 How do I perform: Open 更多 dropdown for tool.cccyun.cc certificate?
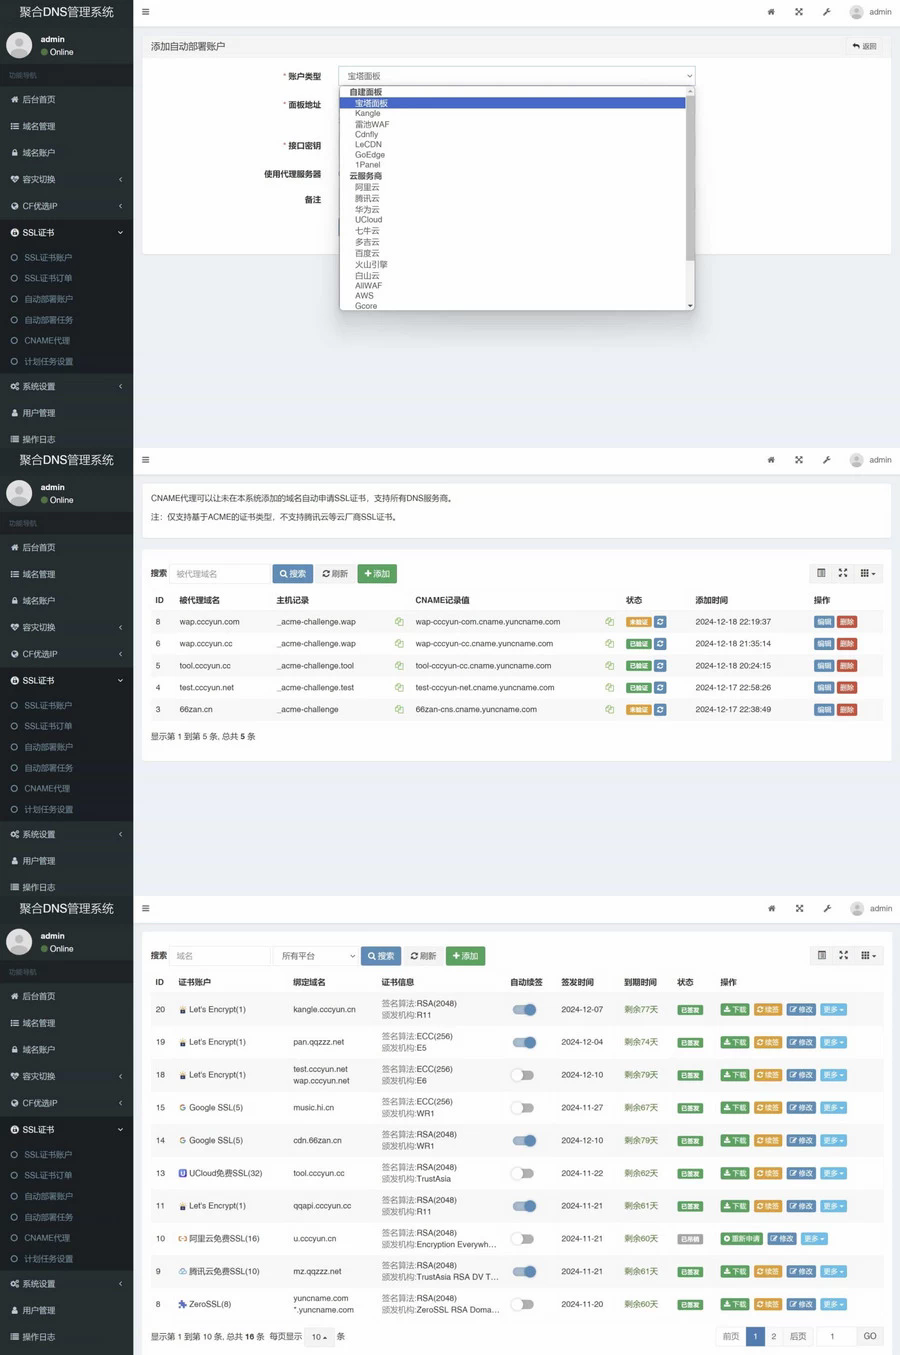[x=833, y=1174]
